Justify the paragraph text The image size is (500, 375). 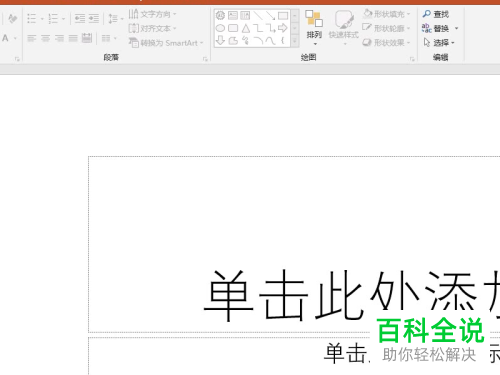coord(73,38)
